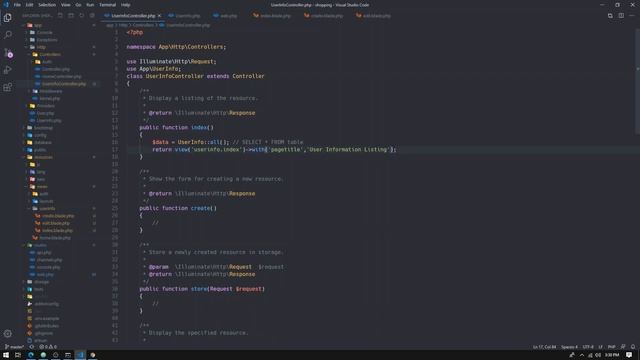
Task: Click Ln 17, Col 84 cursor position
Action: click(544, 347)
